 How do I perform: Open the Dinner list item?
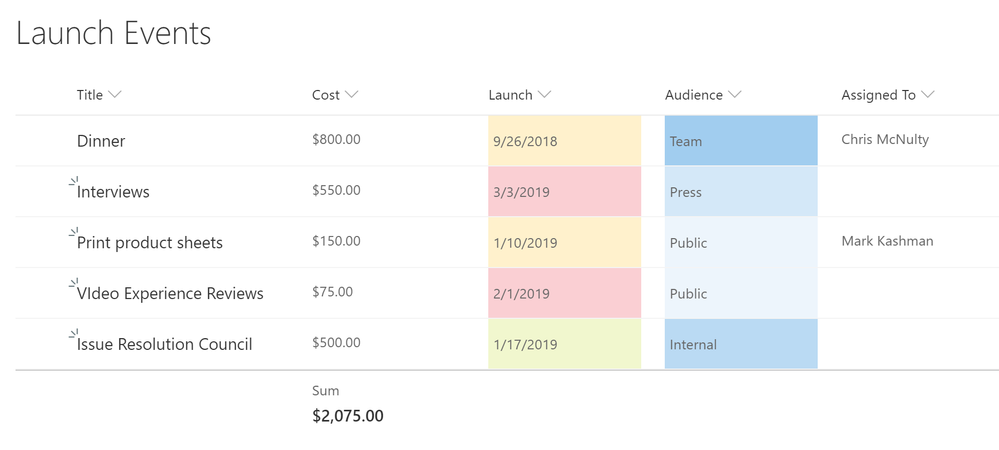(x=101, y=141)
